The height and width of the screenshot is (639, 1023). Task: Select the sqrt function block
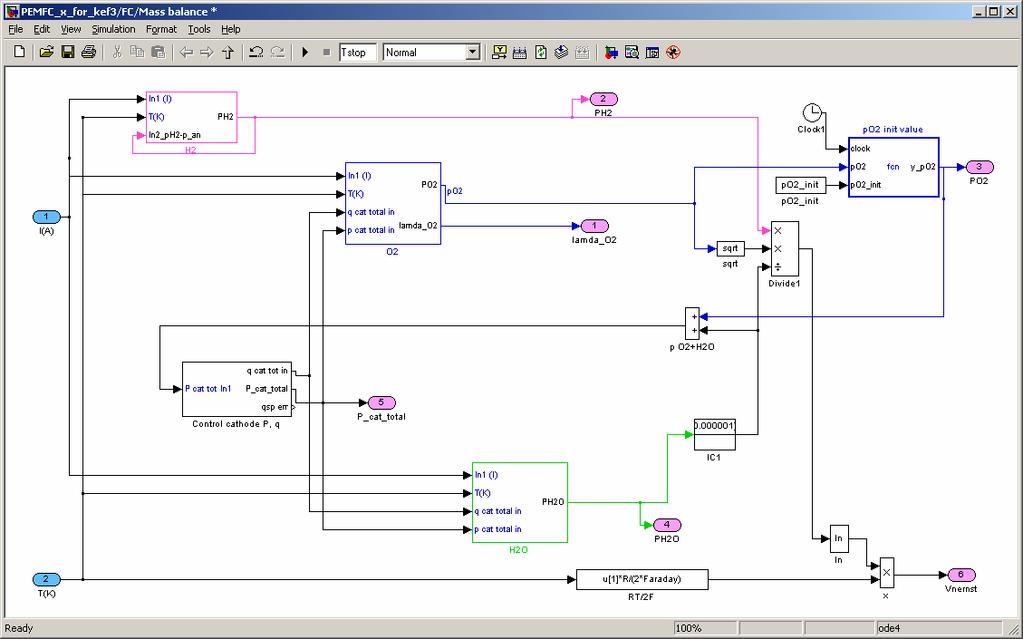pos(730,249)
